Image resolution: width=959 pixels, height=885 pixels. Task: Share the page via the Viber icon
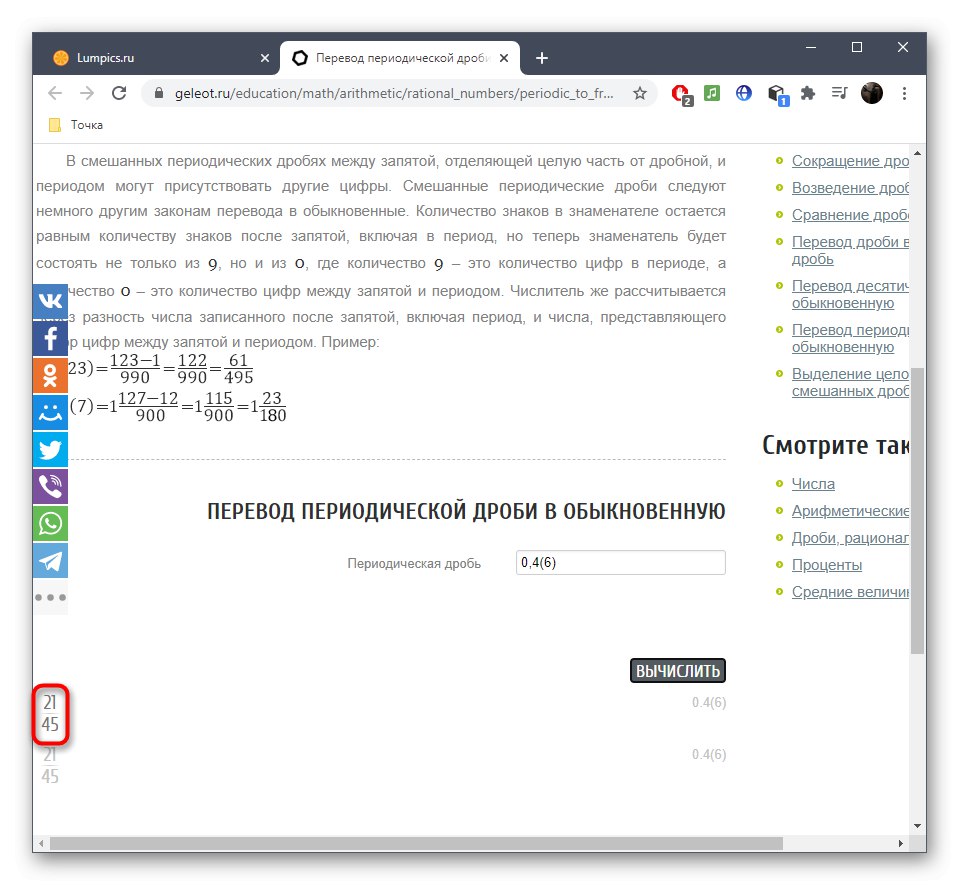[x=50, y=486]
